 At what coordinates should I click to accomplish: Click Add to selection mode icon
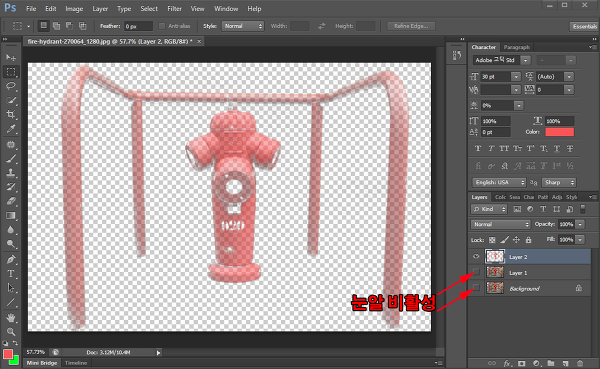[x=56, y=26]
